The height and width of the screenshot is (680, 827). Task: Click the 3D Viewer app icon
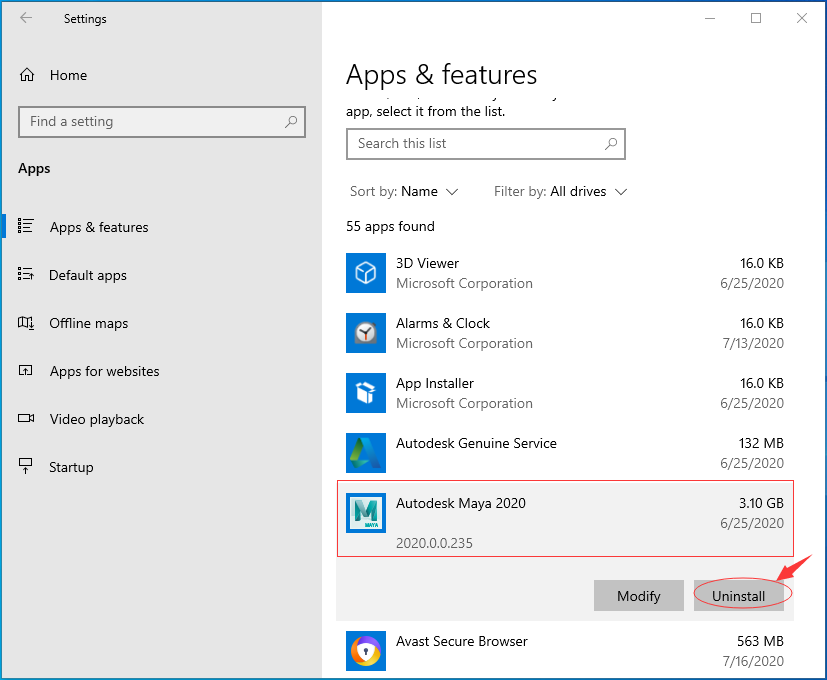(x=366, y=273)
